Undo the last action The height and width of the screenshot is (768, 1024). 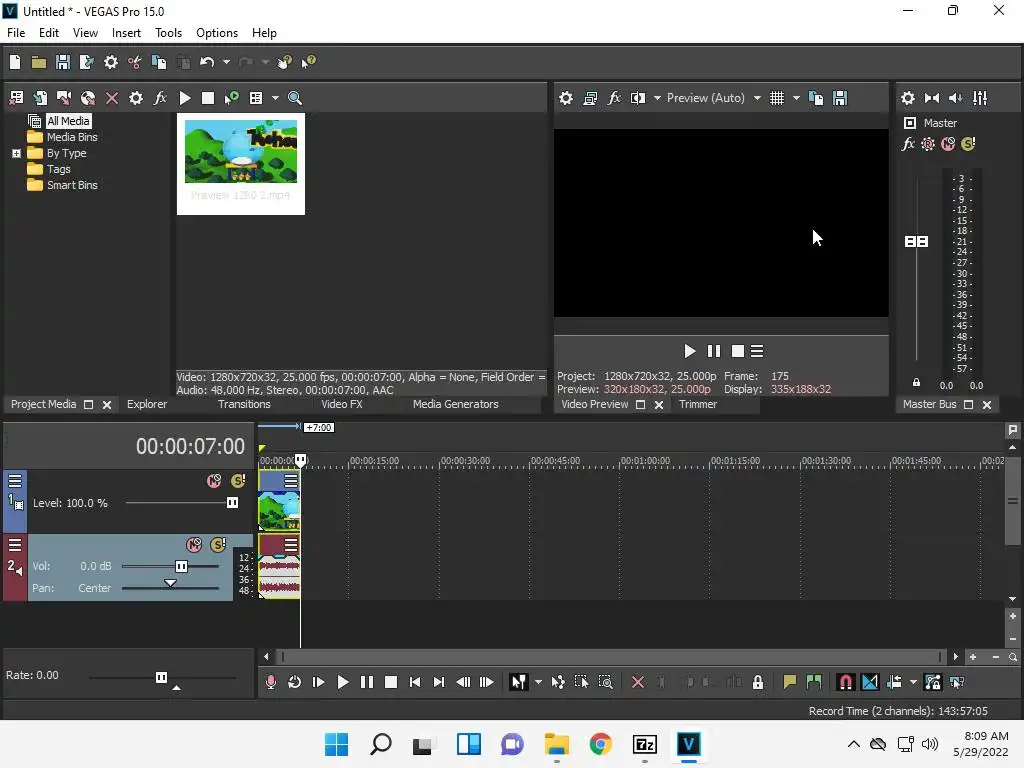(x=207, y=62)
